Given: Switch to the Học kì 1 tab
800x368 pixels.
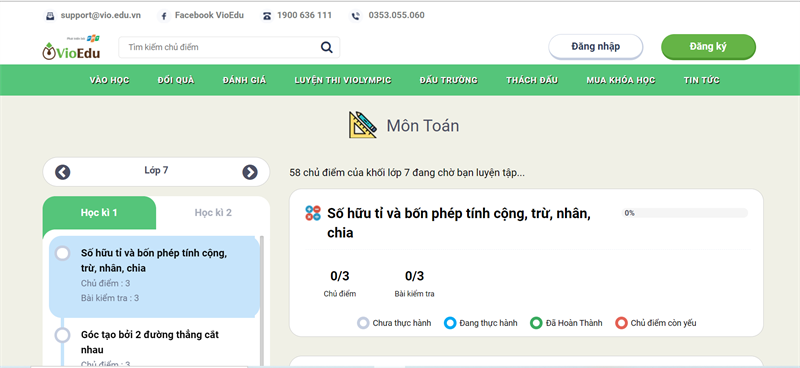Looking at the screenshot, I should click(99, 213).
